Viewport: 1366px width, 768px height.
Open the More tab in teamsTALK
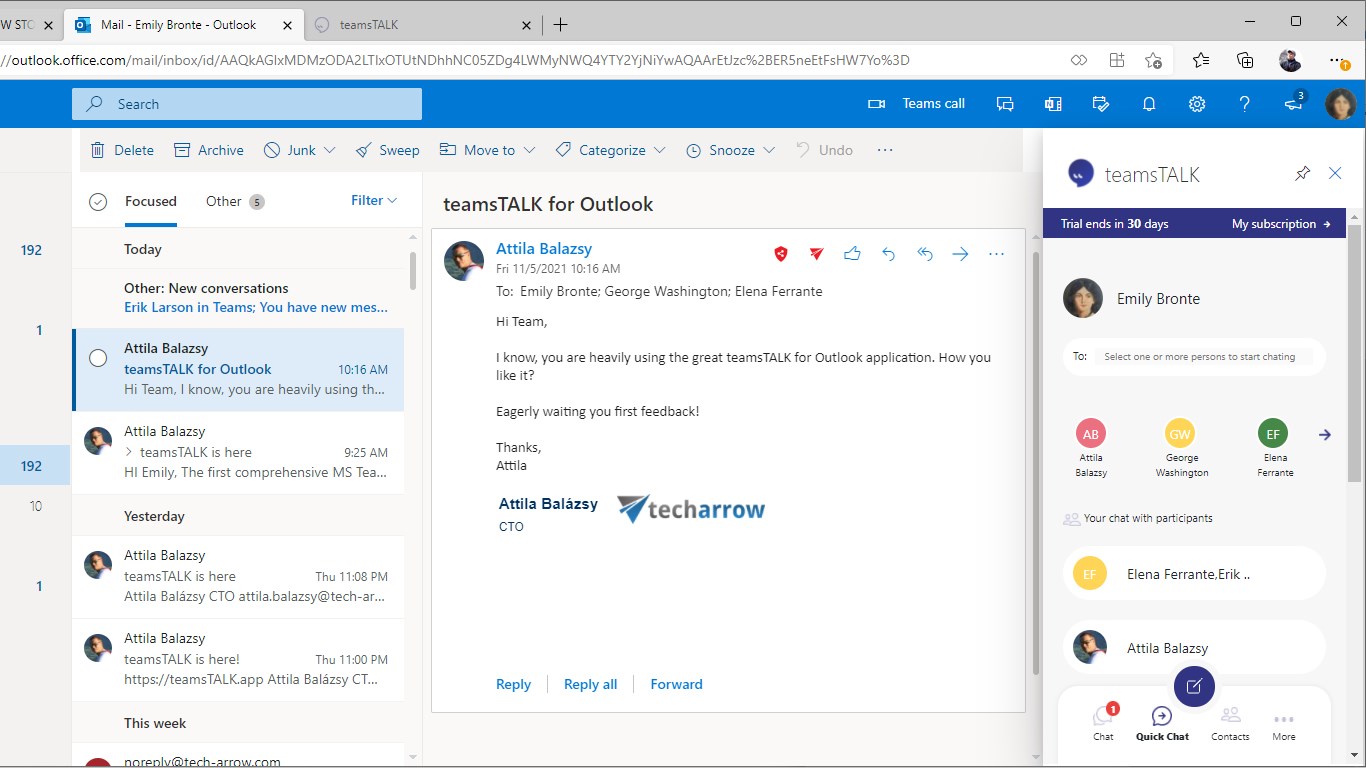click(1284, 726)
